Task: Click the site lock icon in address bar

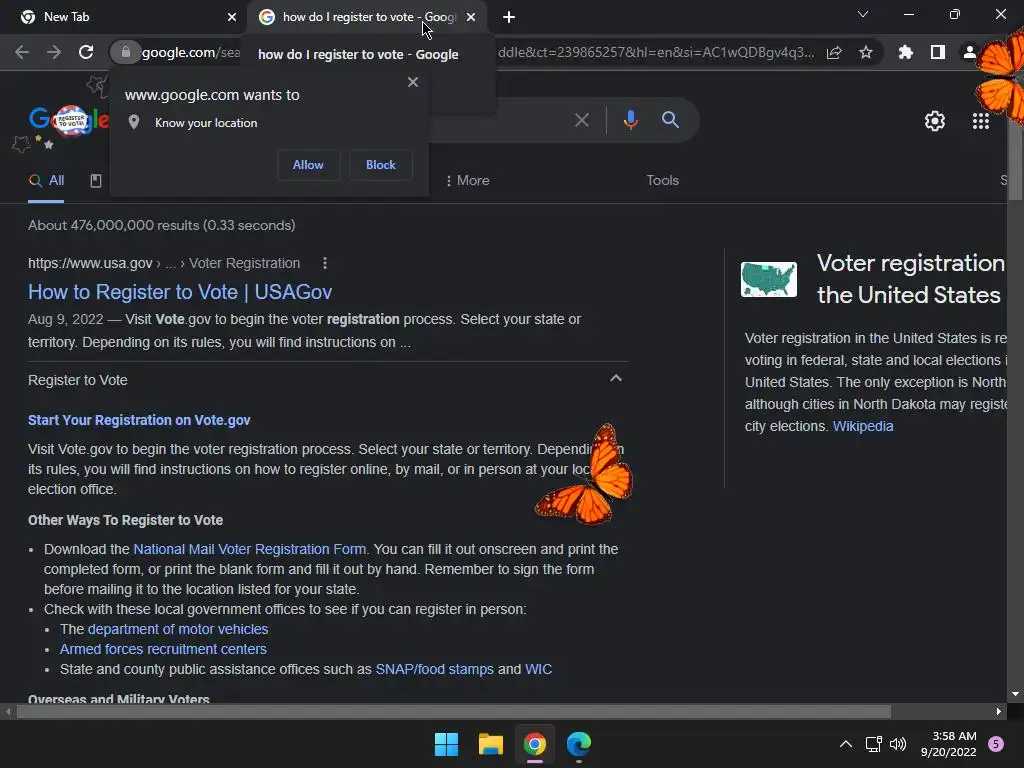Action: coord(125,52)
